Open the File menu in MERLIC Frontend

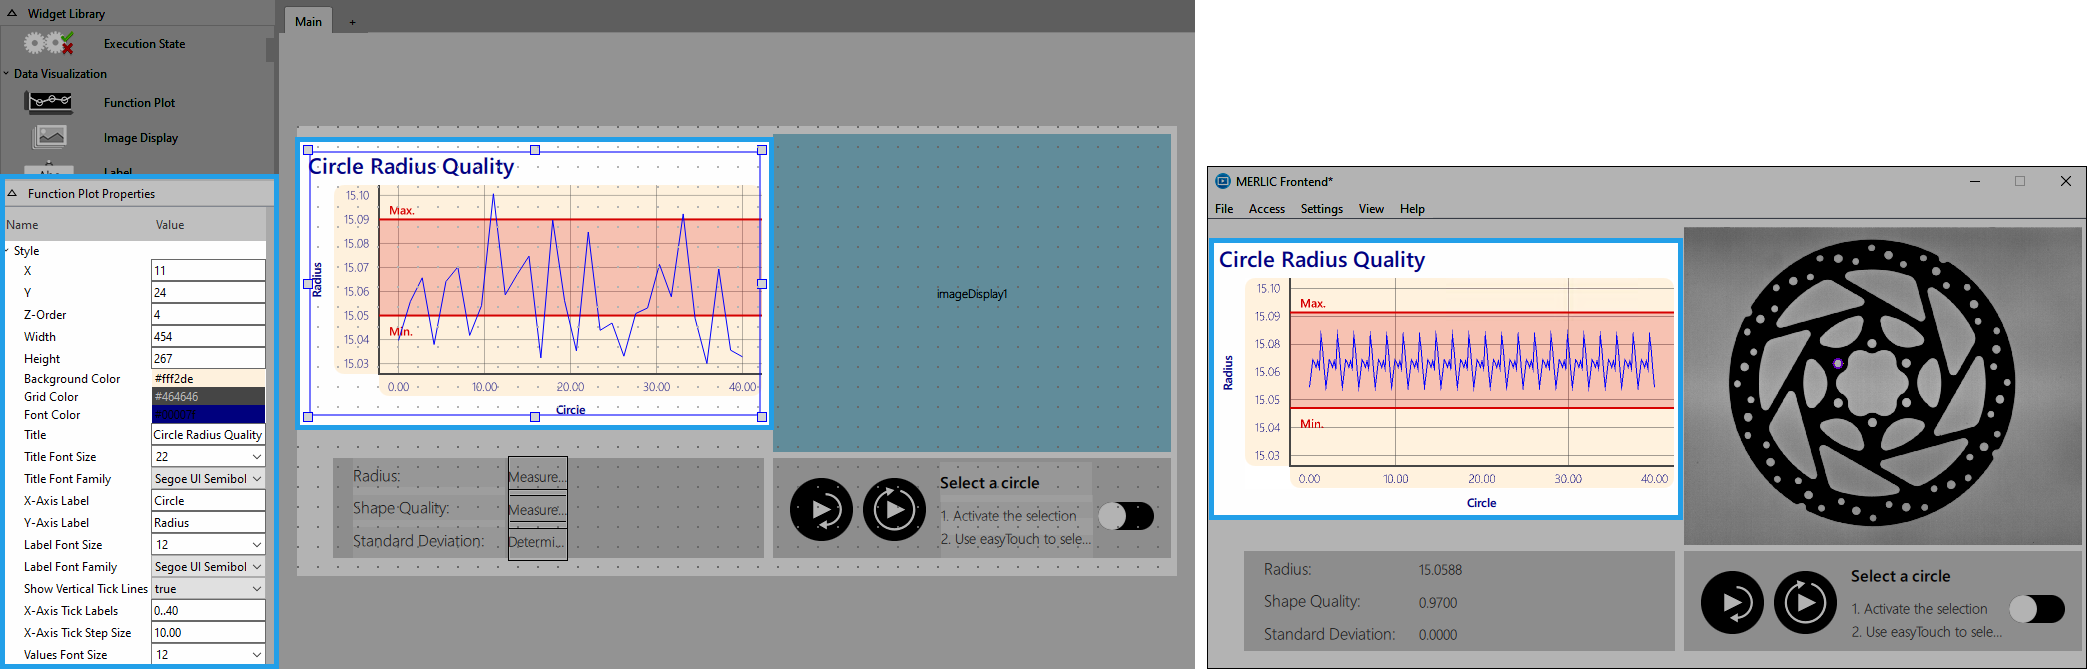[x=1224, y=209]
